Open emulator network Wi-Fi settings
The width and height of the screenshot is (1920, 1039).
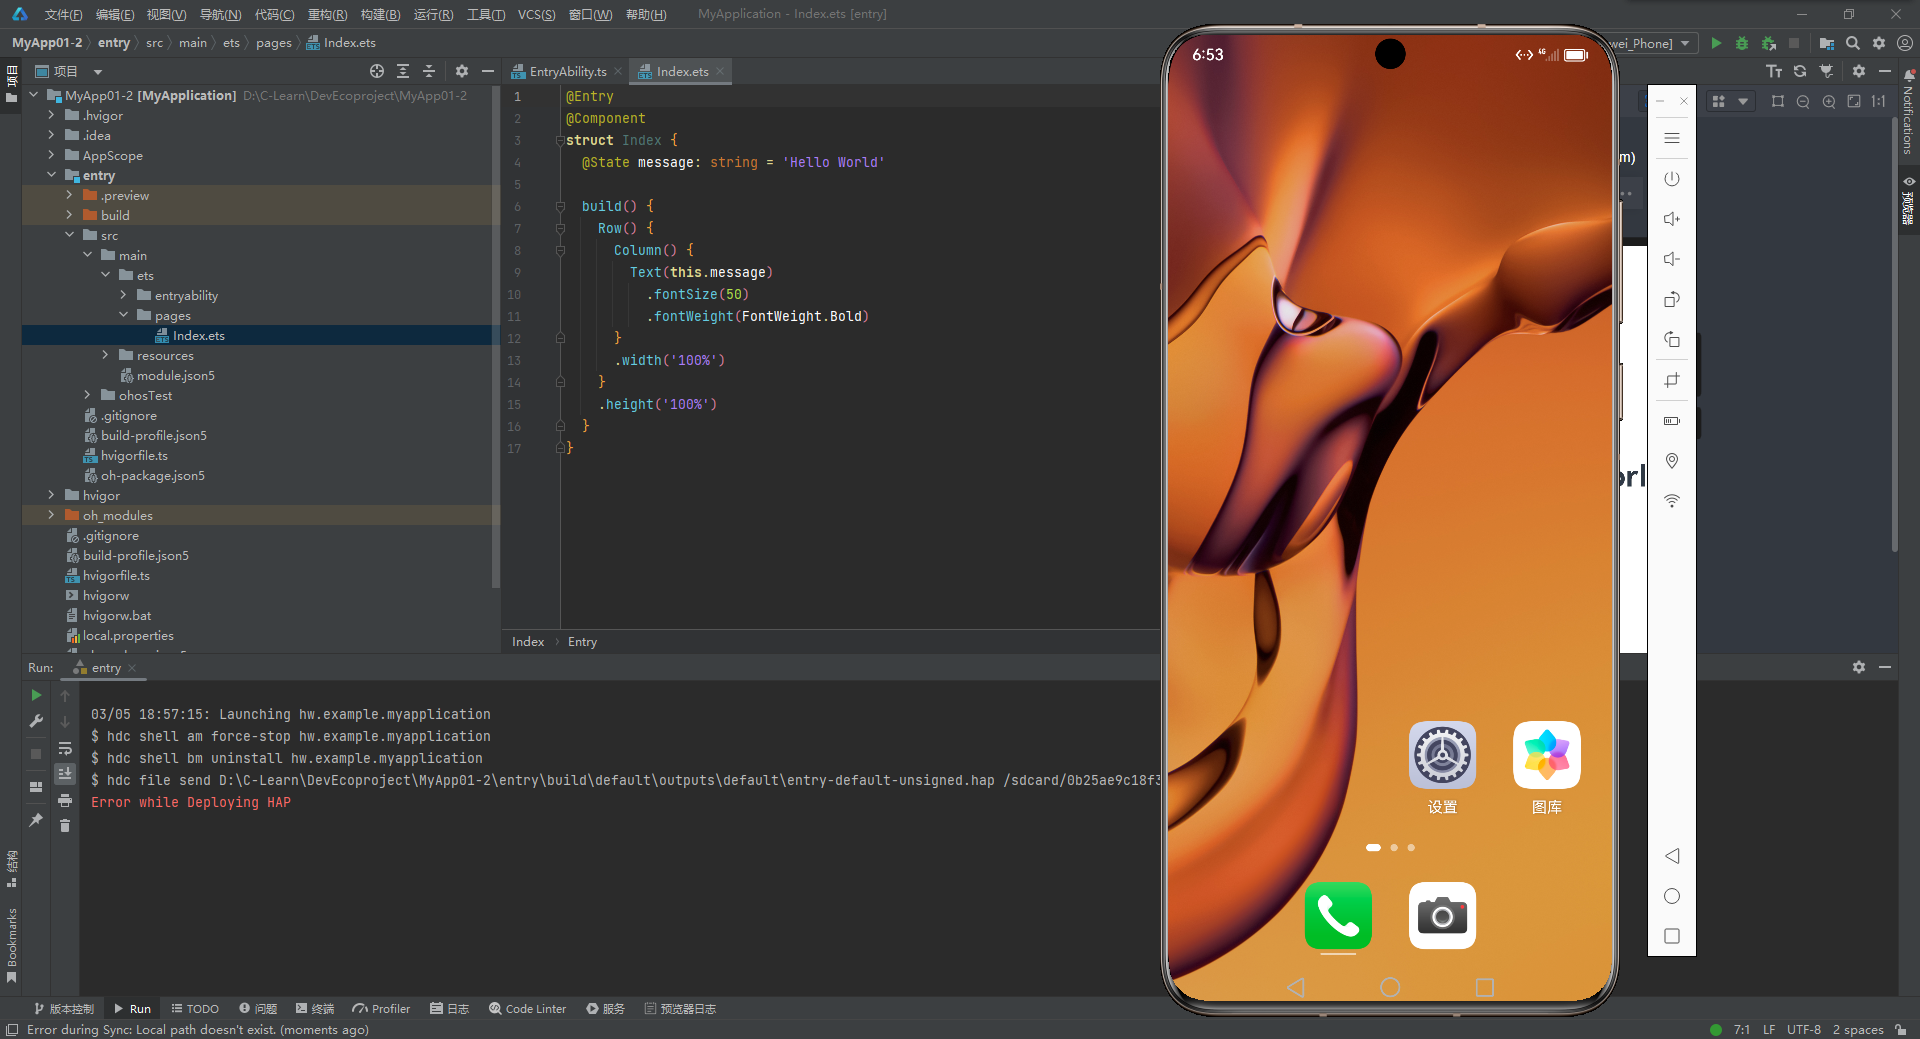pos(1672,501)
